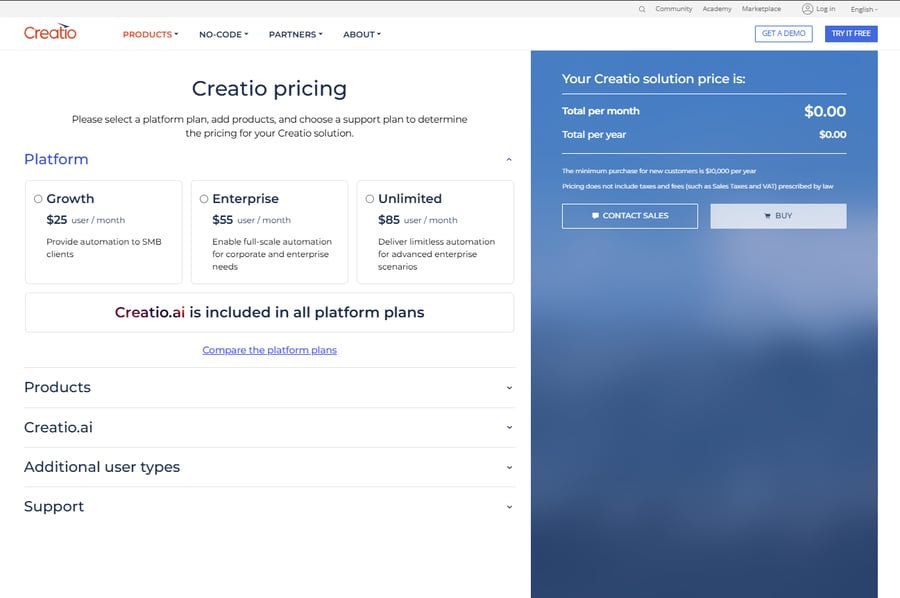Image resolution: width=900 pixels, height=598 pixels.
Task: Select the Enterprise plan radio button
Action: pos(204,199)
